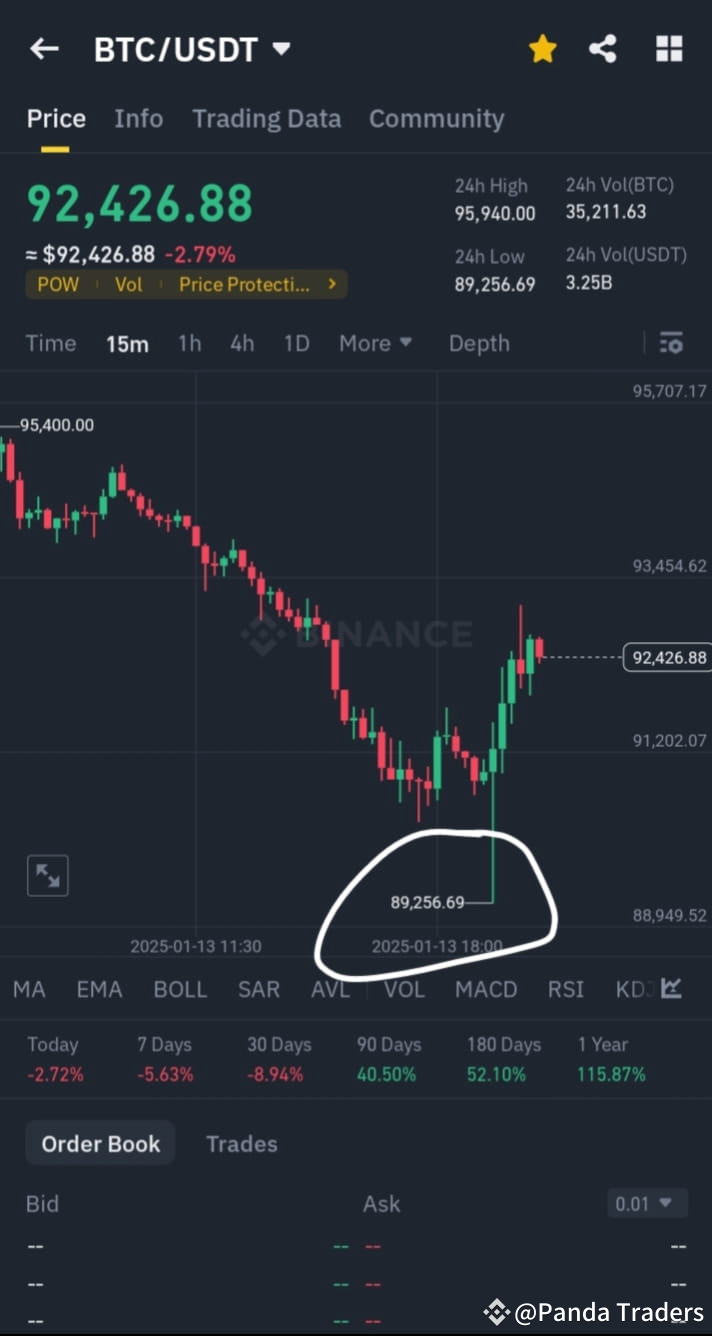Enable the RSI indicator
This screenshot has width=712, height=1336.
pyautogui.click(x=565, y=988)
